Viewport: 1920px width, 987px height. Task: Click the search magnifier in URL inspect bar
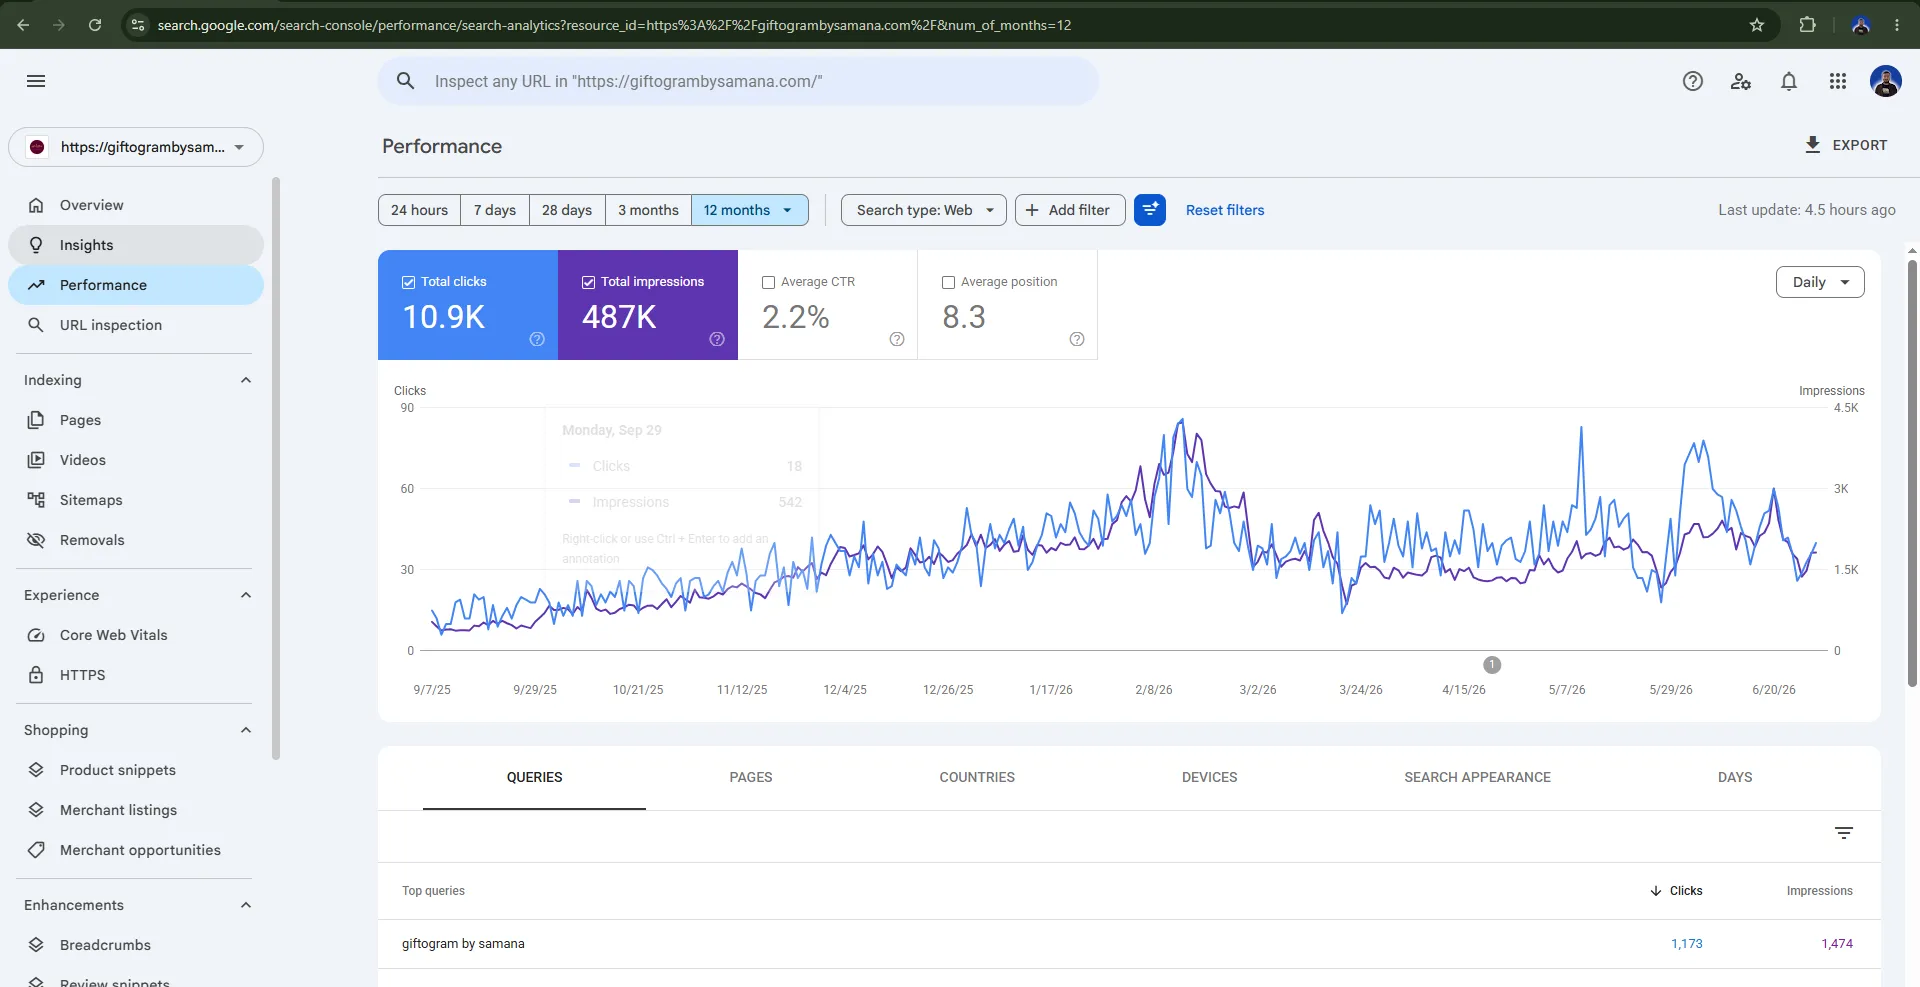(x=405, y=81)
